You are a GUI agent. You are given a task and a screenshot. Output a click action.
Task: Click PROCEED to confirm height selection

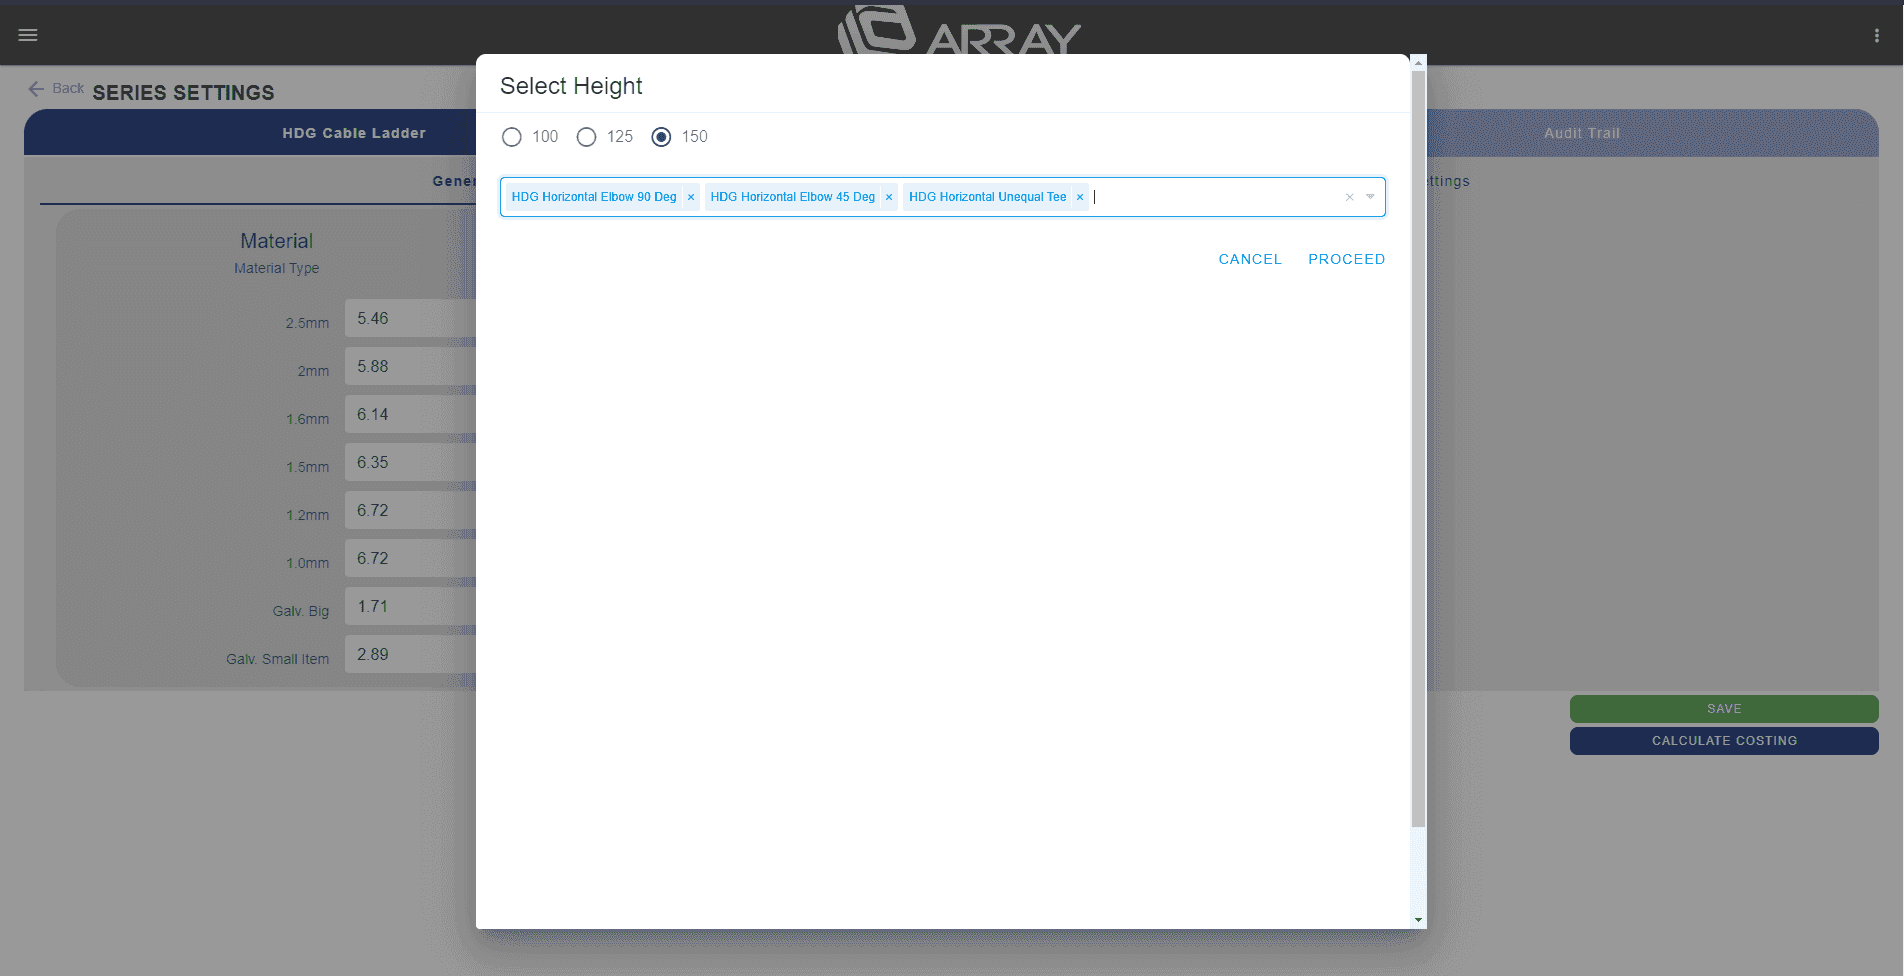(x=1346, y=259)
